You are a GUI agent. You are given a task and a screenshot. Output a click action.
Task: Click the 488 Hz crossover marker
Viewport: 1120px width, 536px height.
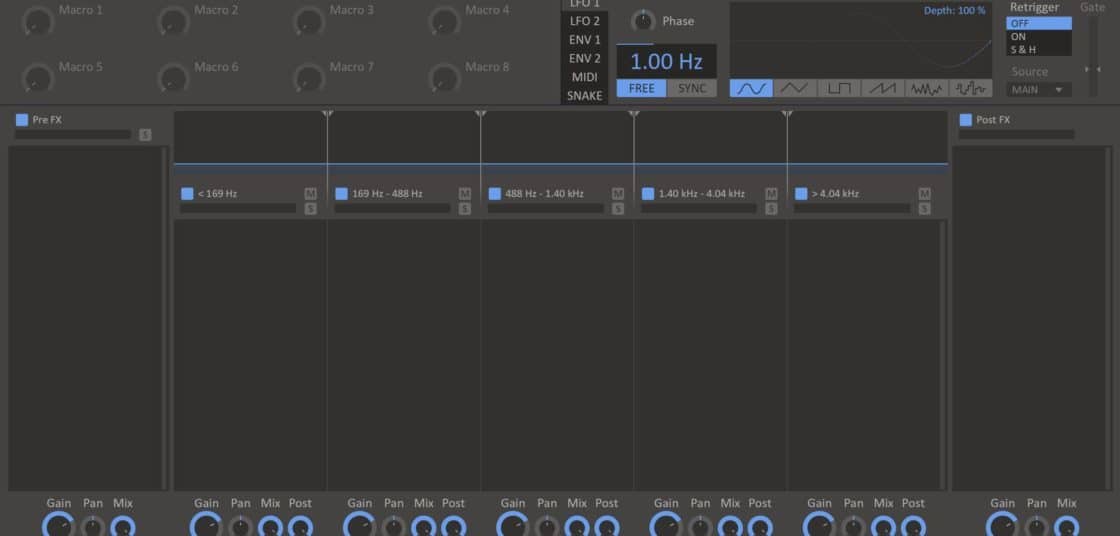tap(481, 114)
